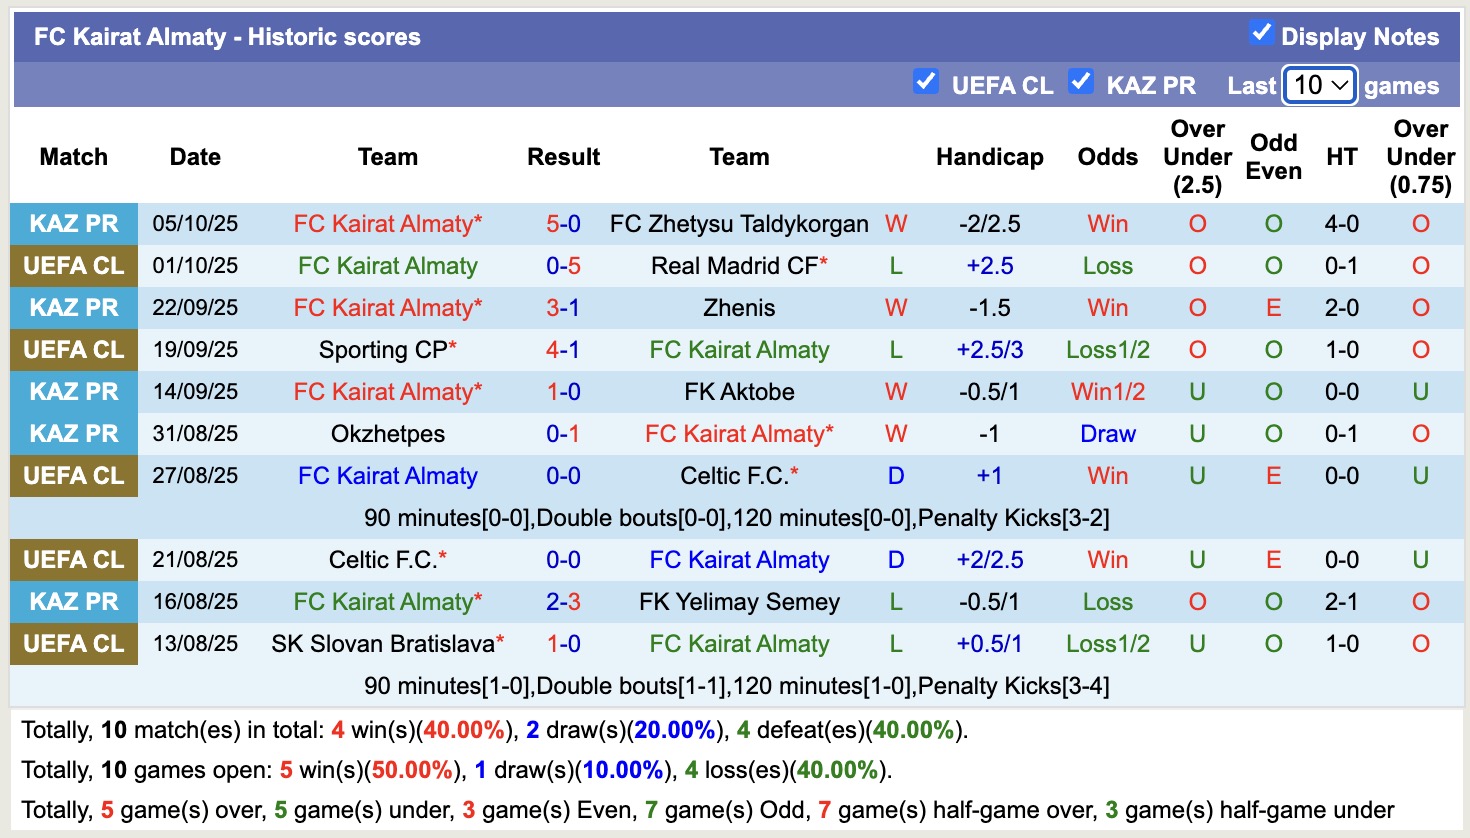
Task: Click the UEFA CL label dated 01/10/25
Action: tap(74, 266)
